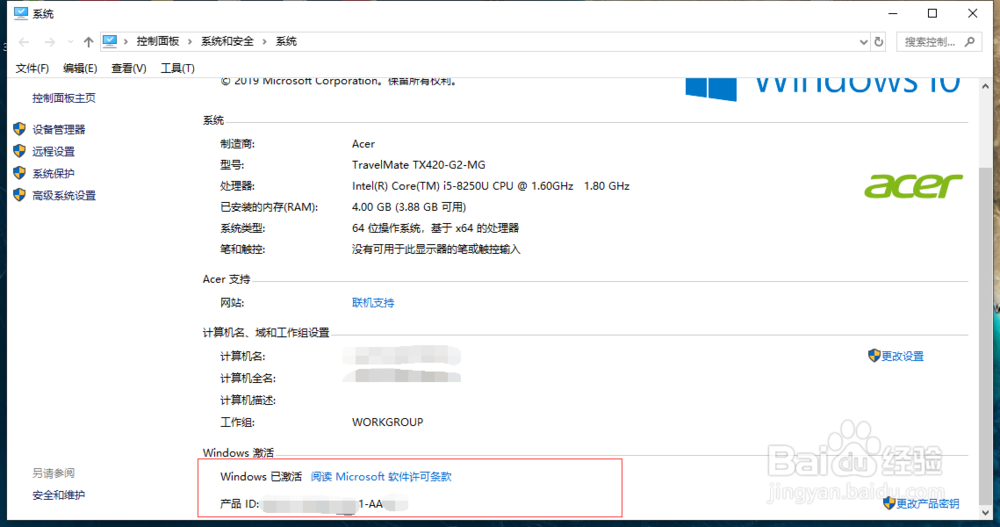Click the 64 位操作系统 system type text
Viewport: 1000px width, 527px height.
click(x=435, y=228)
